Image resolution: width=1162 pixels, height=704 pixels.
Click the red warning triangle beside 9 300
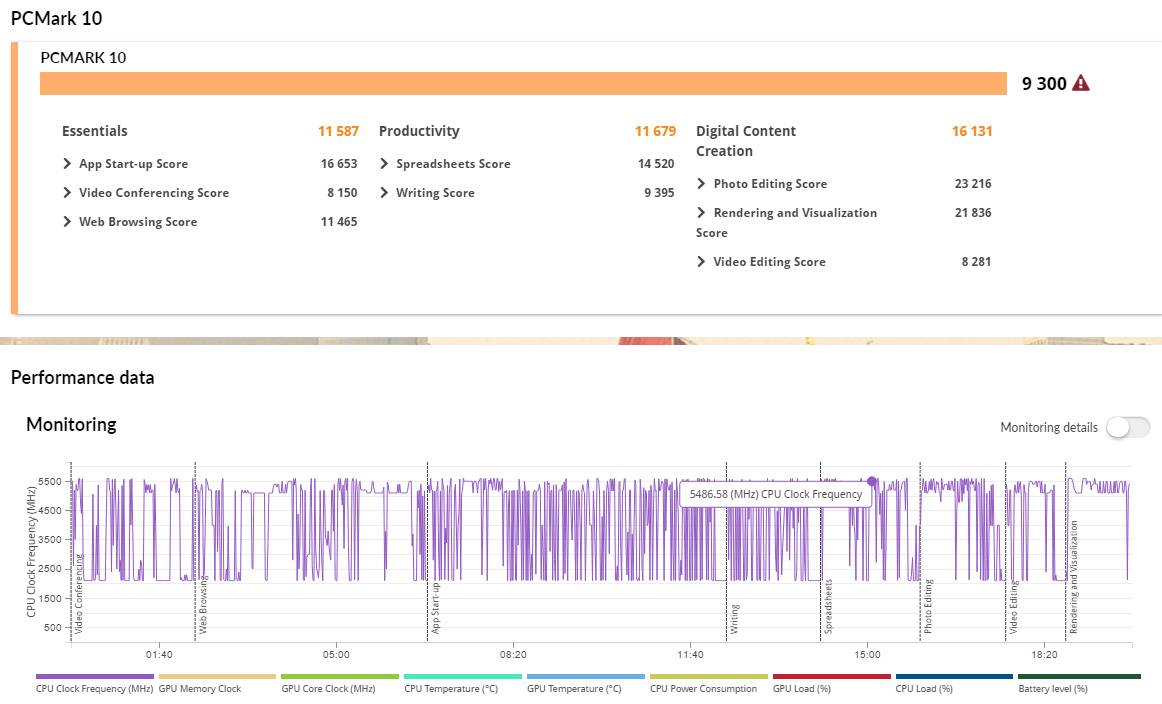click(x=1080, y=84)
